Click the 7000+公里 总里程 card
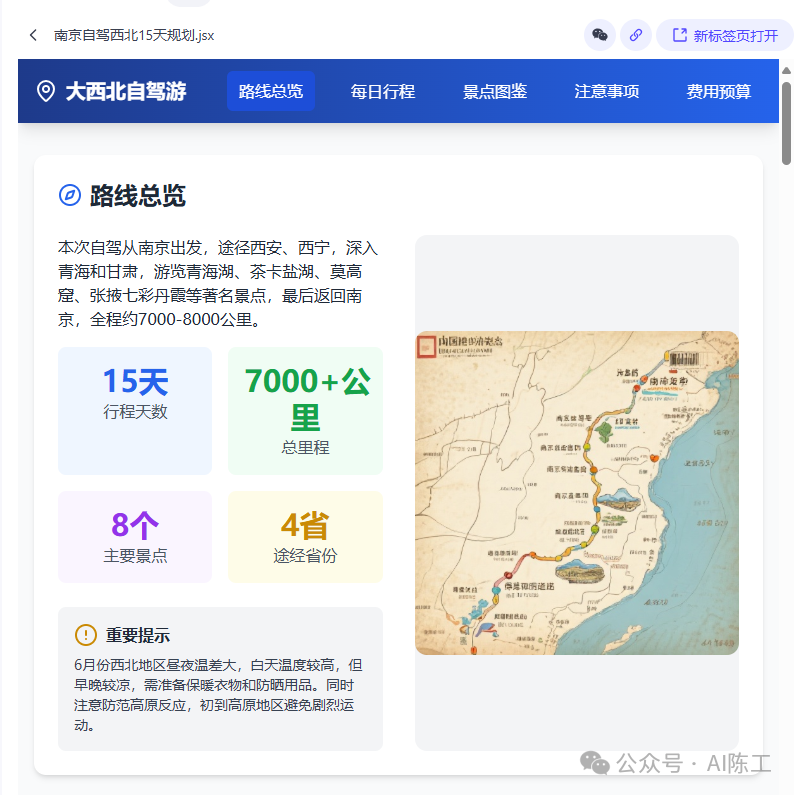This screenshot has height=795, width=797. pos(306,411)
